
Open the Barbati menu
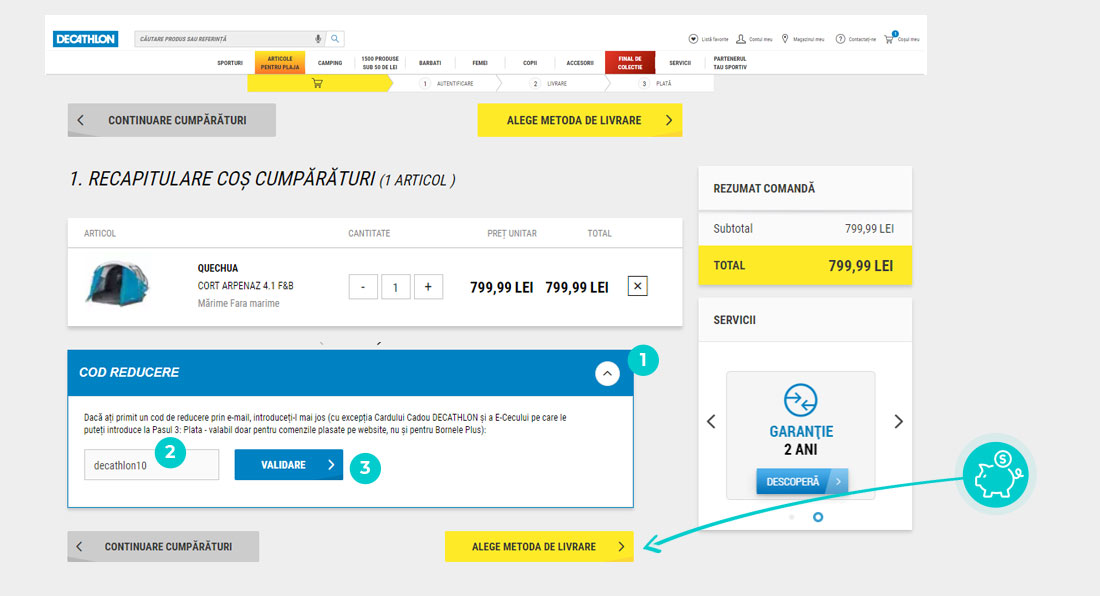pos(430,63)
